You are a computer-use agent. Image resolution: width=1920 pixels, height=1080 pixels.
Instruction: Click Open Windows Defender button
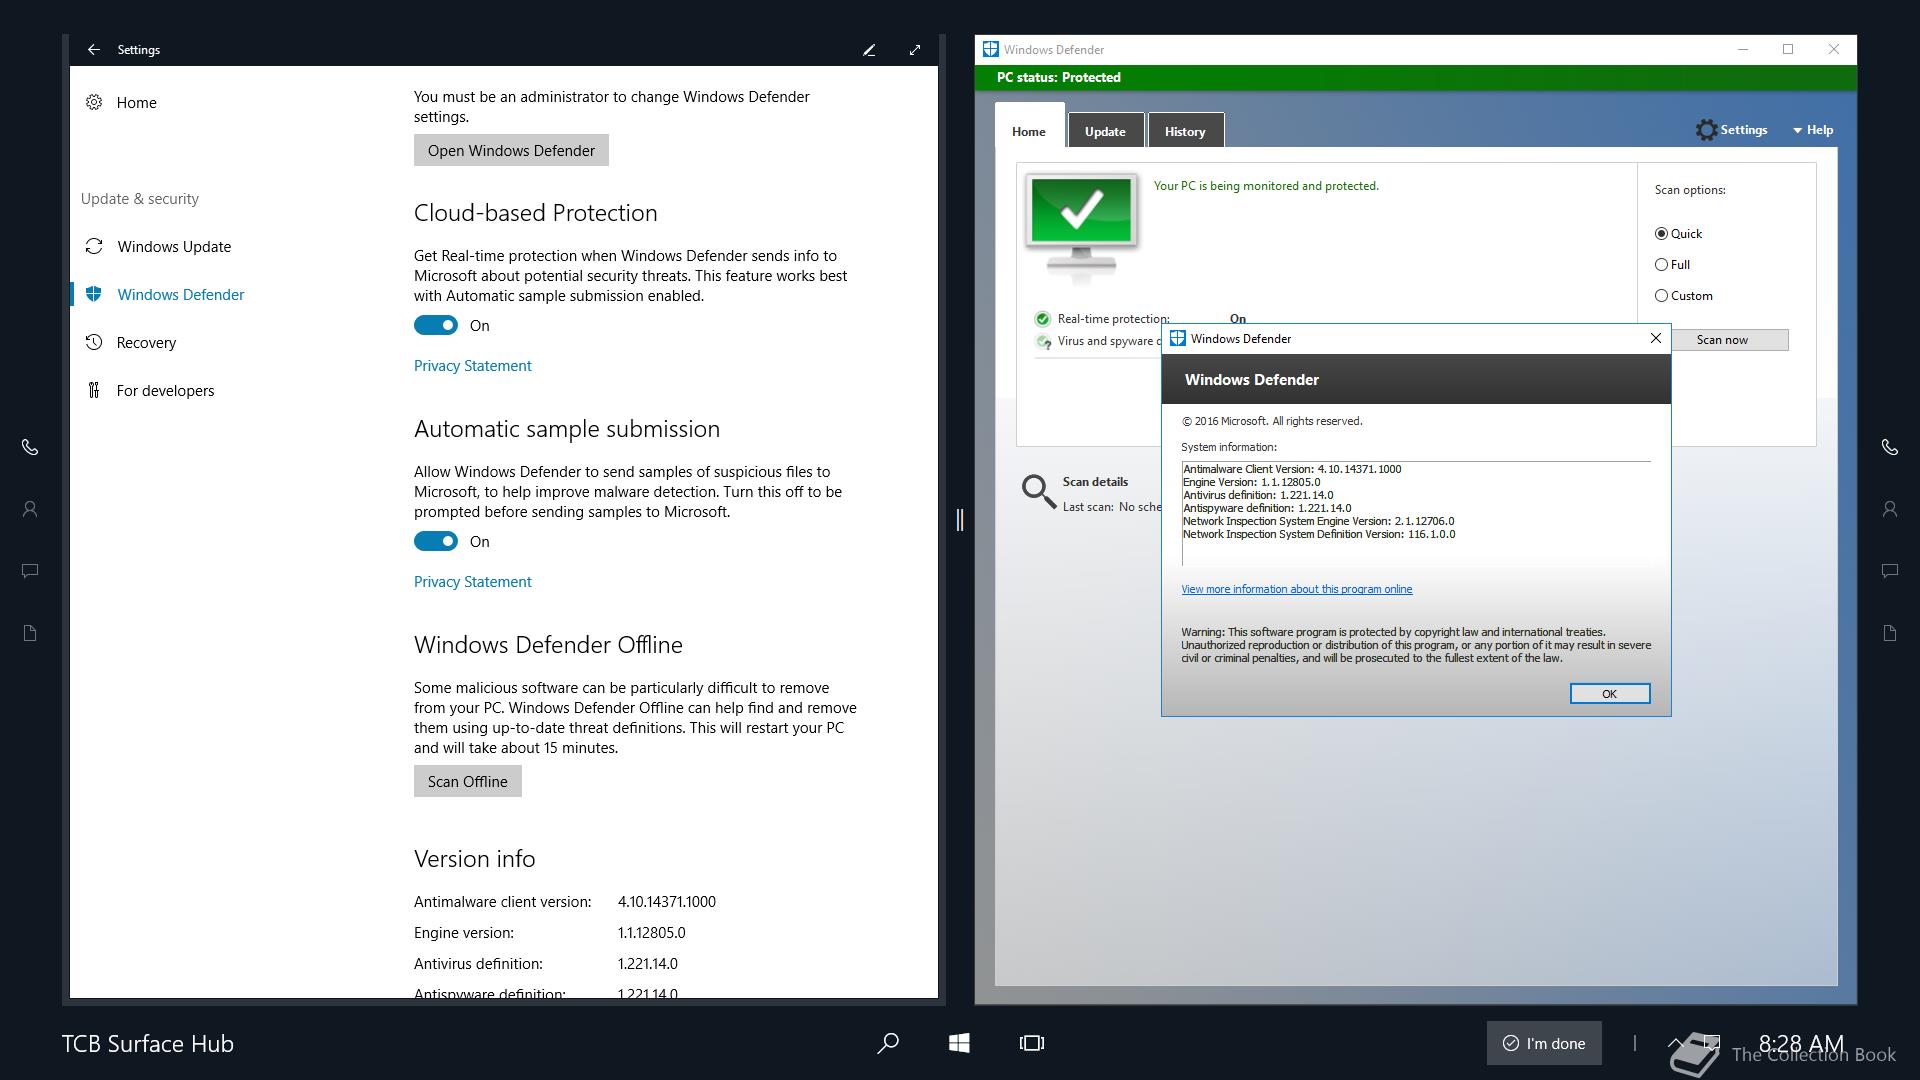tap(511, 150)
